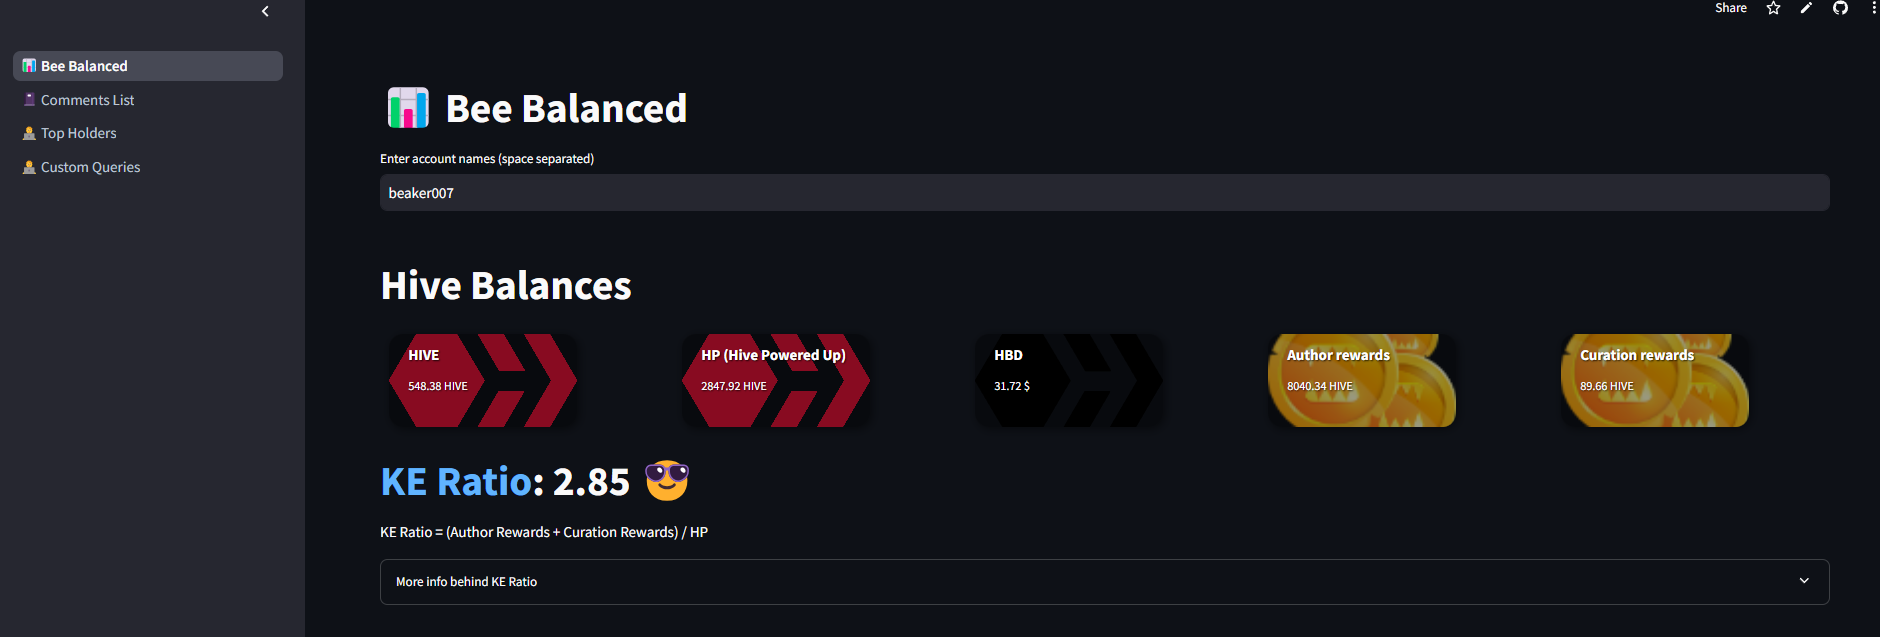Select the HP Hive Powered Up card
Viewport: 1880px width, 637px height.
coord(775,380)
